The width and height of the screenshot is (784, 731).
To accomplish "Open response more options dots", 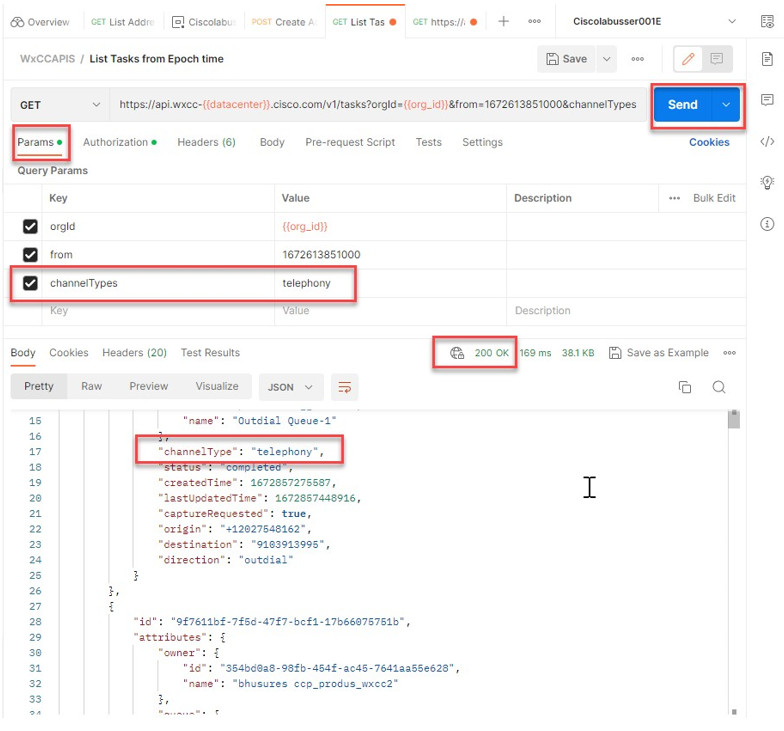I will click(x=730, y=353).
